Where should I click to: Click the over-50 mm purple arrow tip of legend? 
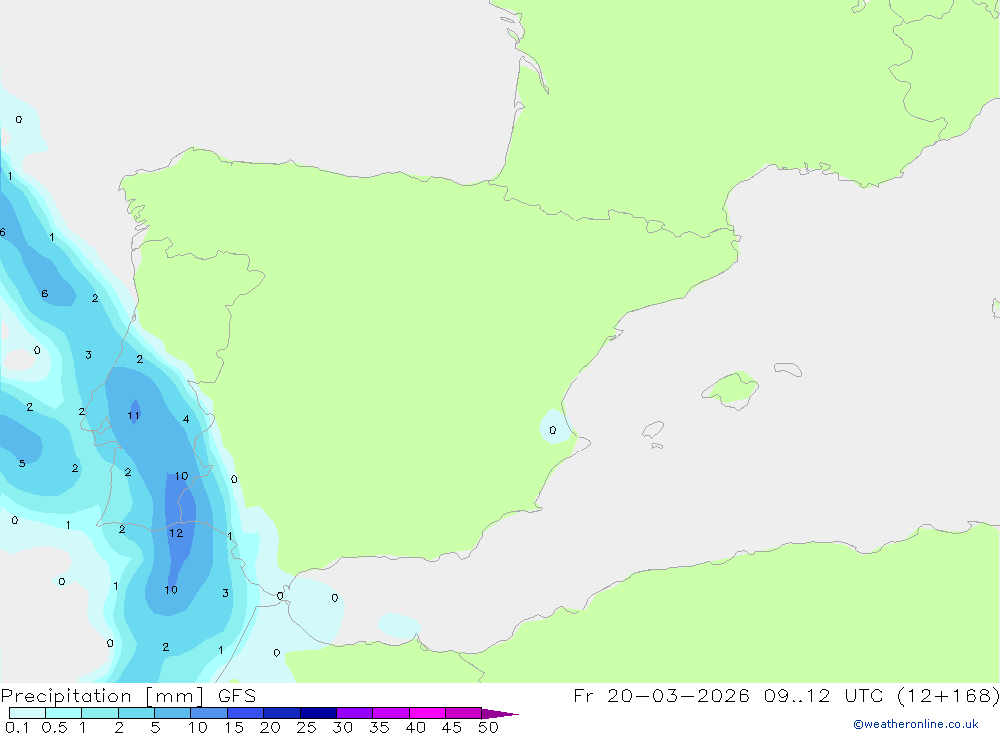(x=500, y=713)
